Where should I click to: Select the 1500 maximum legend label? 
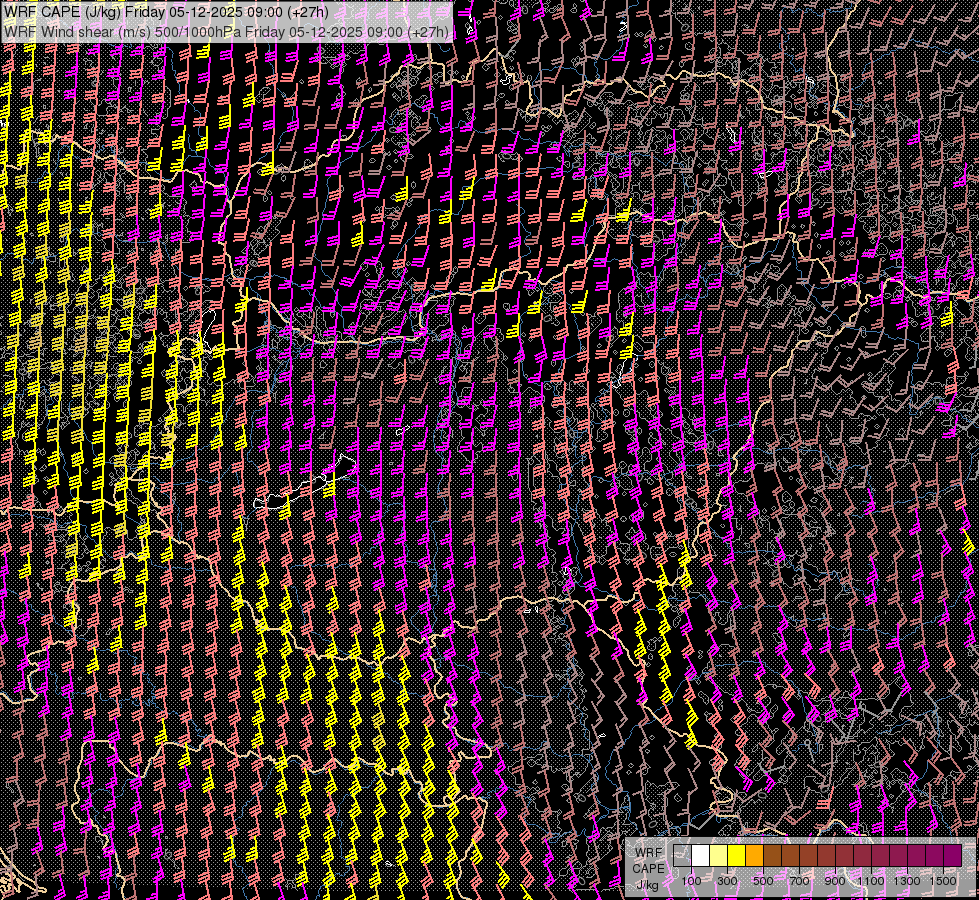click(942, 881)
